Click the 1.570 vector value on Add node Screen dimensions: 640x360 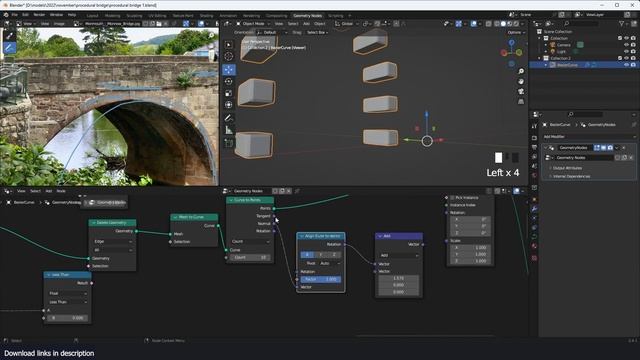[x=399, y=278]
